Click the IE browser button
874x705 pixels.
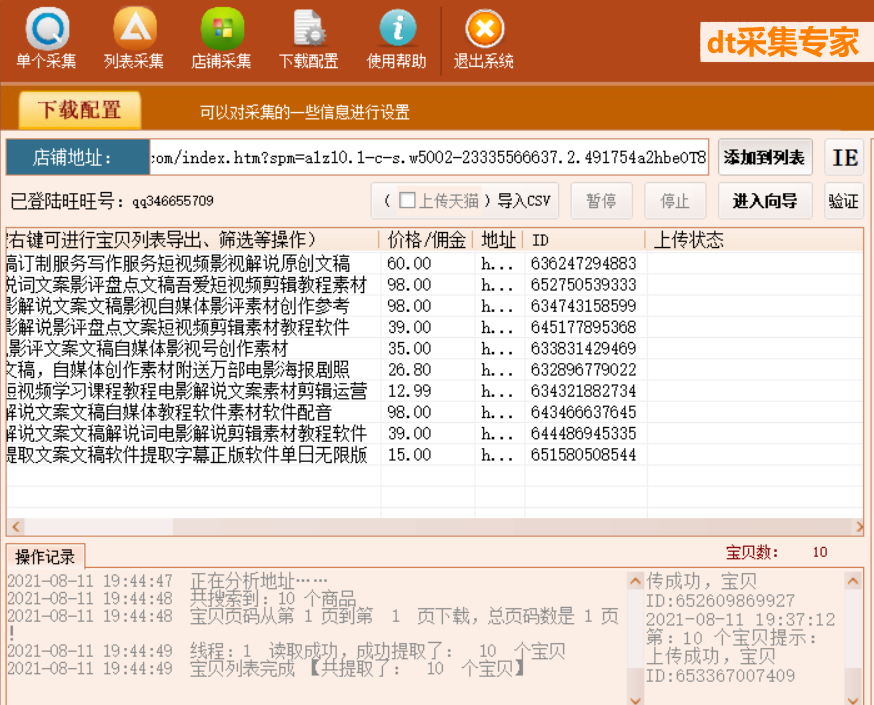[x=843, y=158]
